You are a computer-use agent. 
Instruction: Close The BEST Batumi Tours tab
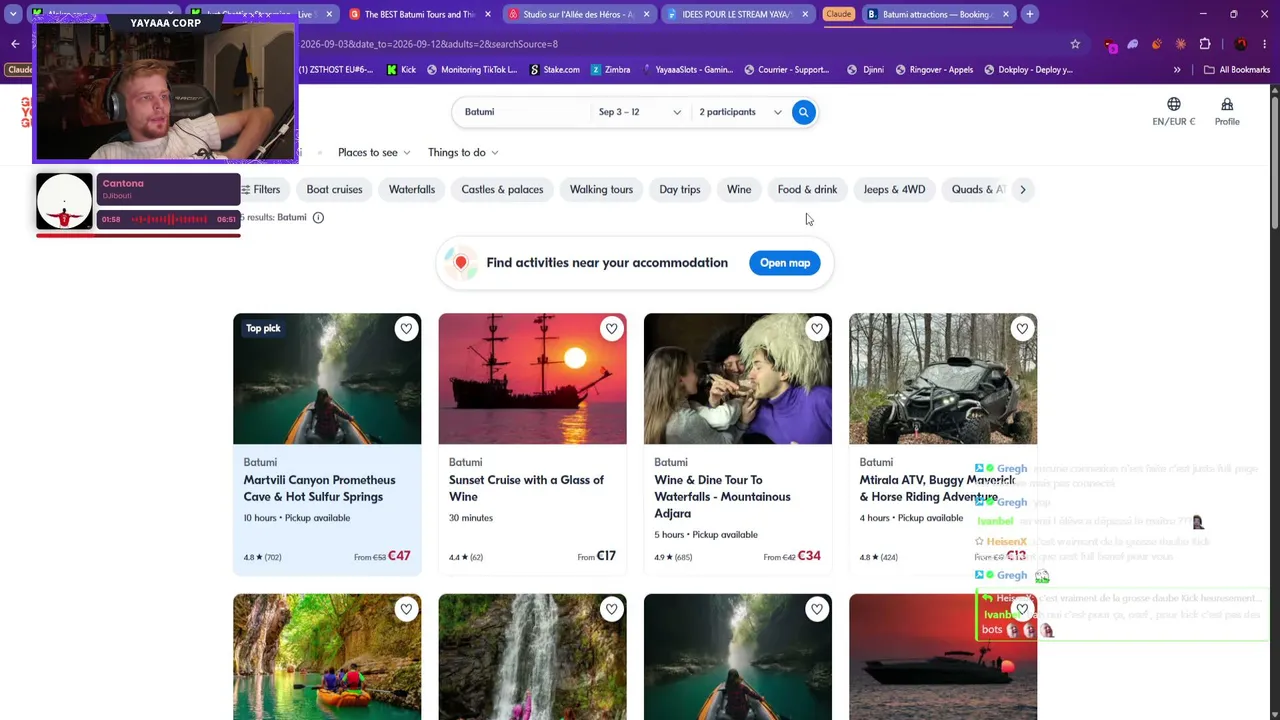click(488, 14)
